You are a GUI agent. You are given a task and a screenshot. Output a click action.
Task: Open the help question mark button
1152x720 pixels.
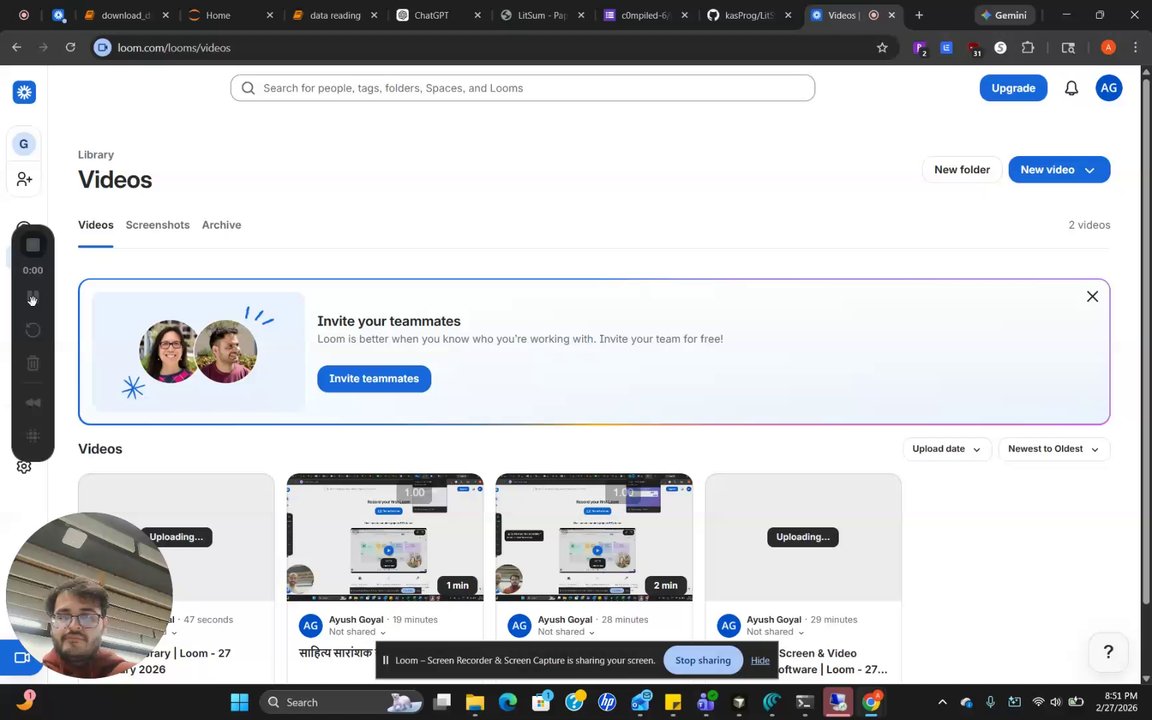click(x=1108, y=652)
